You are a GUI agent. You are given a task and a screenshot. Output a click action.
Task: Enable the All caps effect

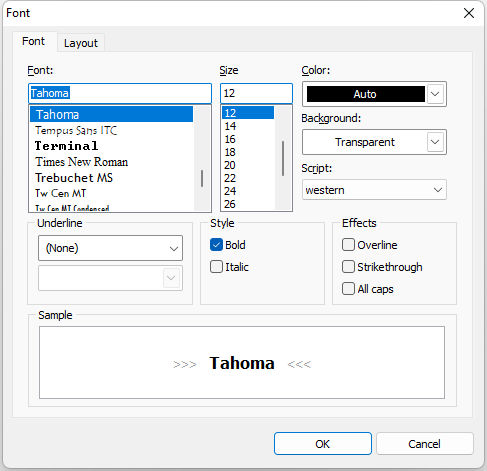tap(348, 289)
